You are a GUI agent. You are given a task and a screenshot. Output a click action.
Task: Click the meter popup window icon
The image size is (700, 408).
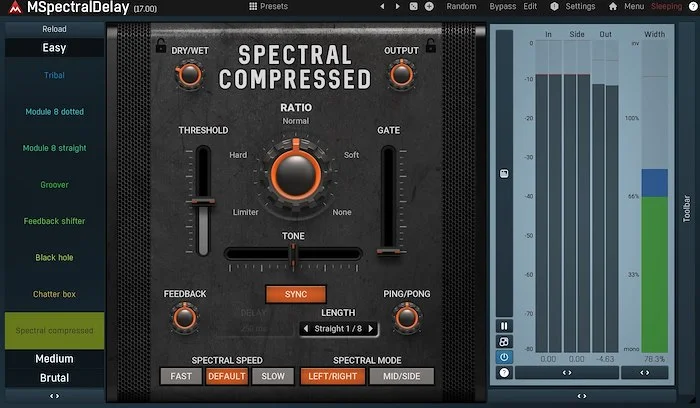(504, 174)
